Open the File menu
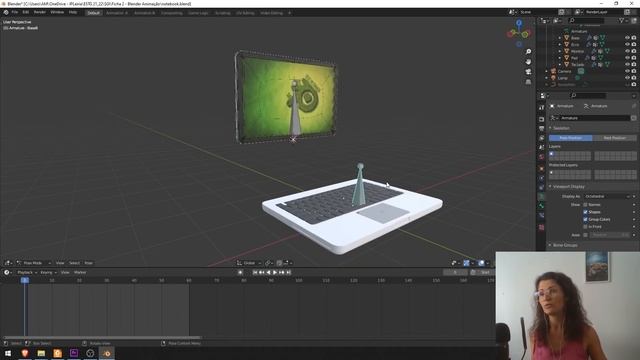 [15, 12]
